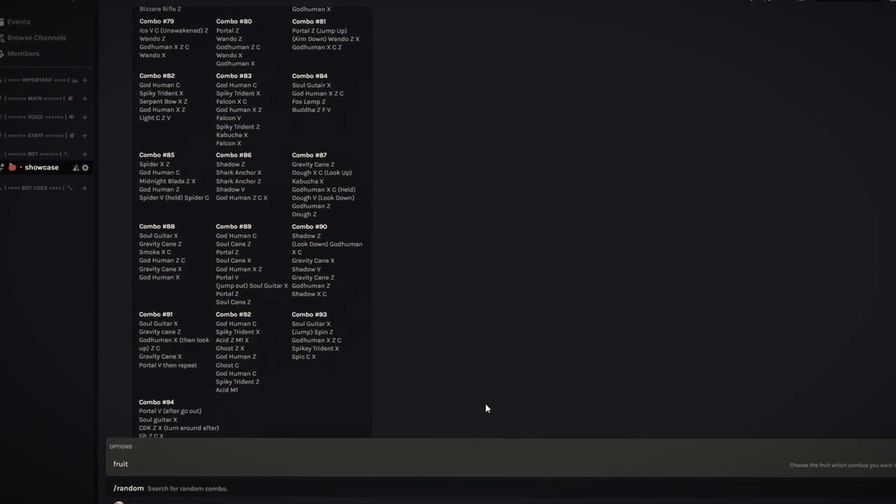Viewport: 896px width, 504px height.
Task: Create a channel in the MAIN category
Action: [x=84, y=99]
